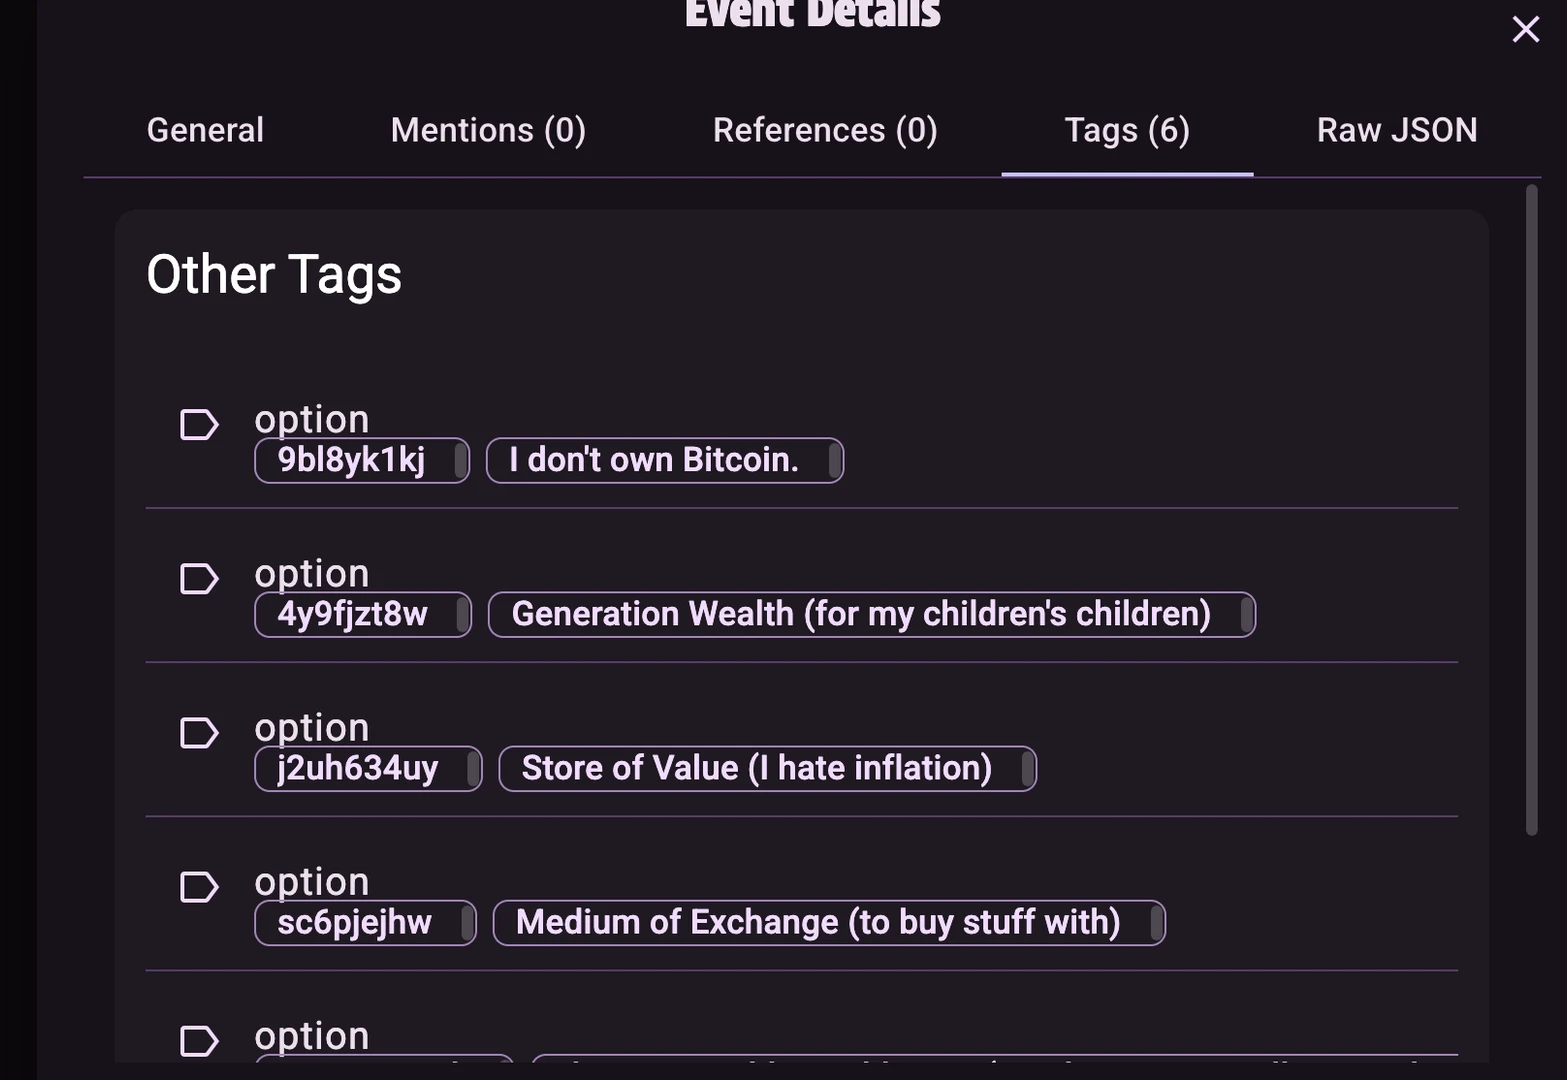
Task: Click the Medium of Exchange chip
Action: coord(818,922)
